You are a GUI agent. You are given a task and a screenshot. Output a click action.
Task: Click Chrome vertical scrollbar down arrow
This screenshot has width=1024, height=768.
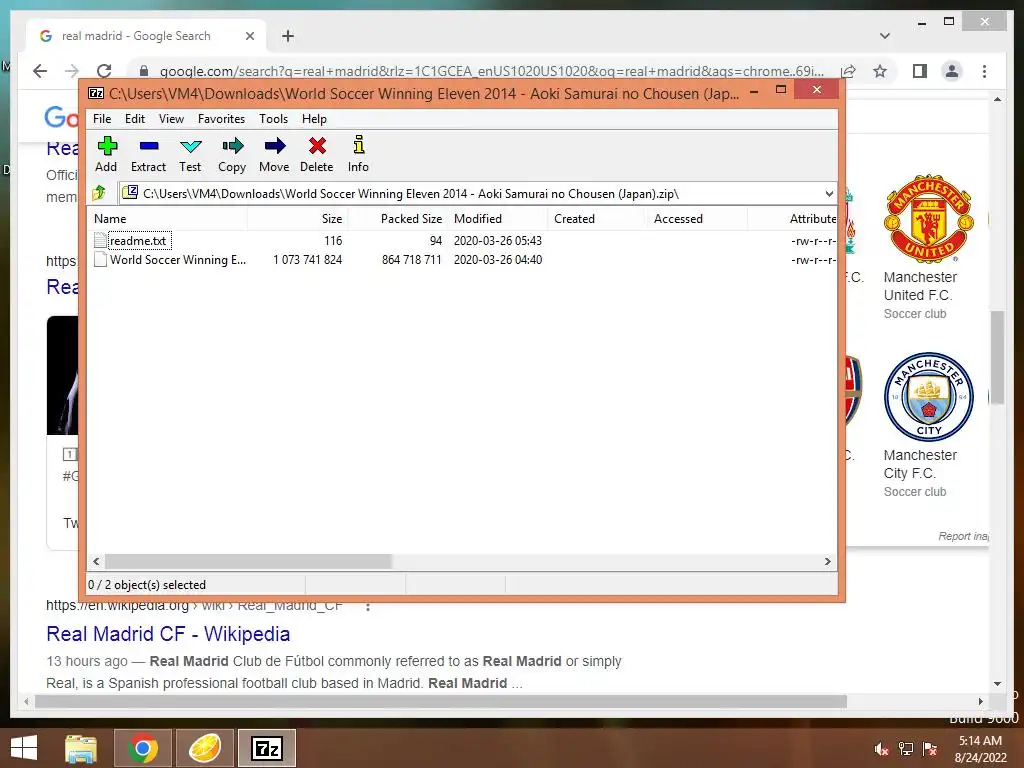coord(997,684)
